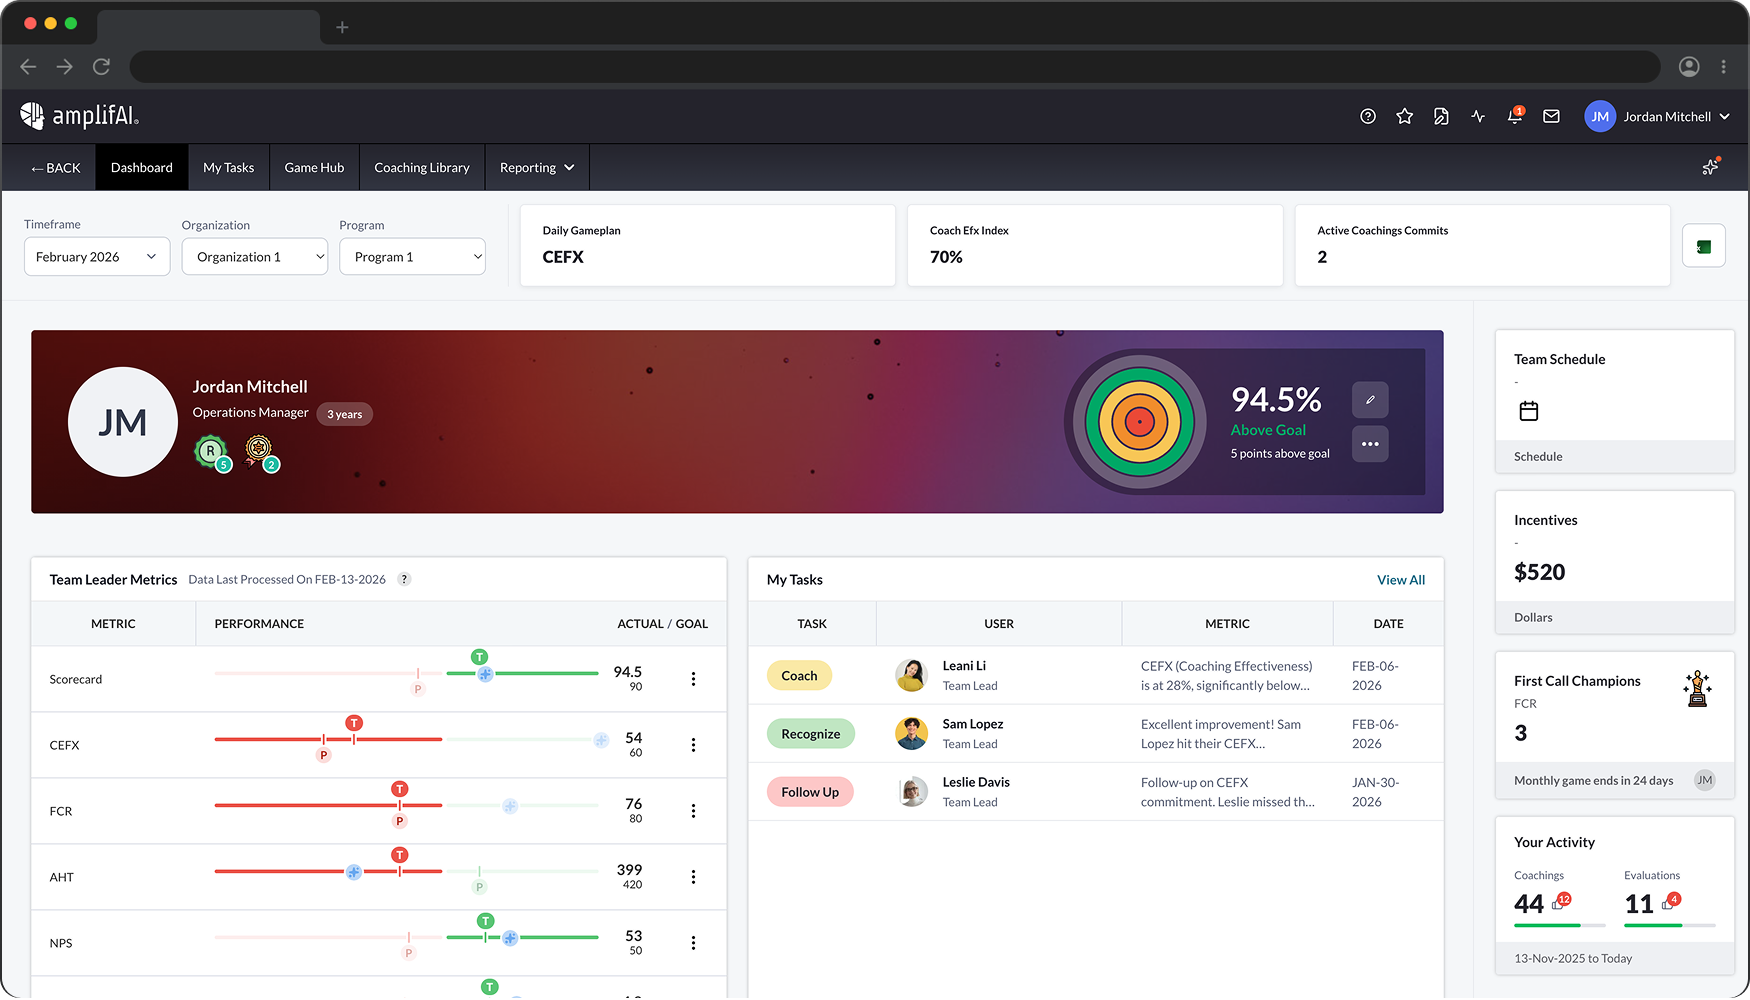
Task: Open the Coaching Library tab
Action: [421, 167]
